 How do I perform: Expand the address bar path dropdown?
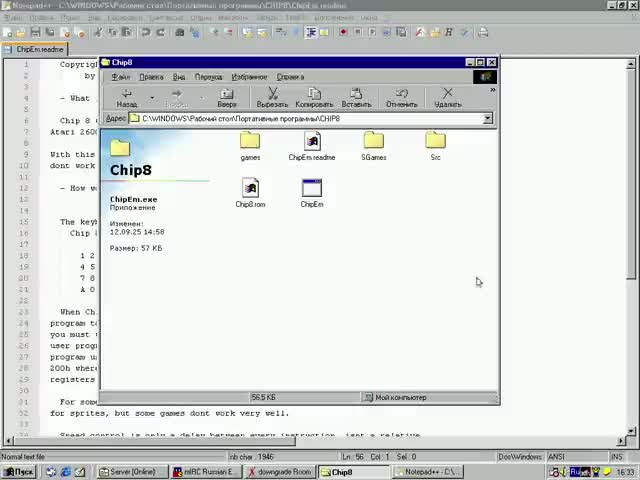[487, 119]
